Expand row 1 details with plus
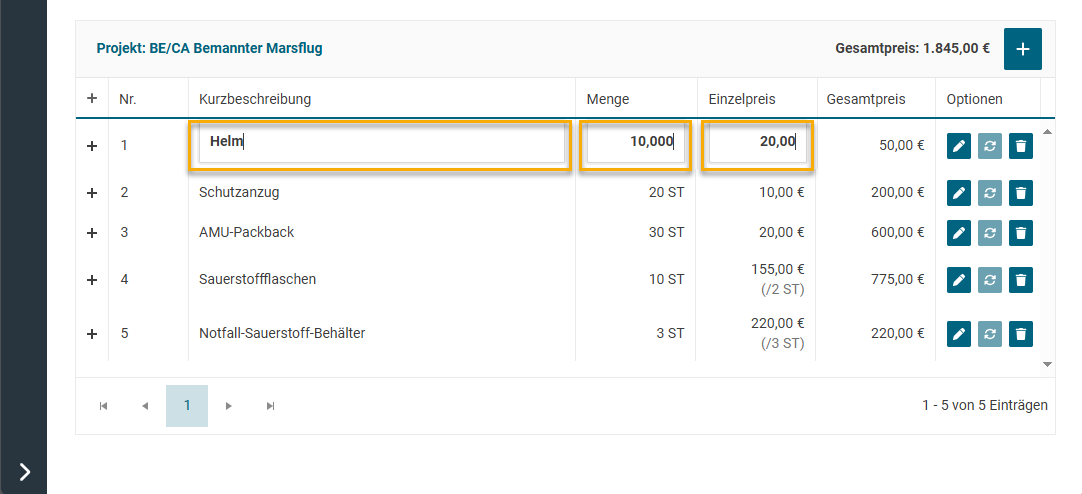This screenshot has width=1082, height=494. 92,146
